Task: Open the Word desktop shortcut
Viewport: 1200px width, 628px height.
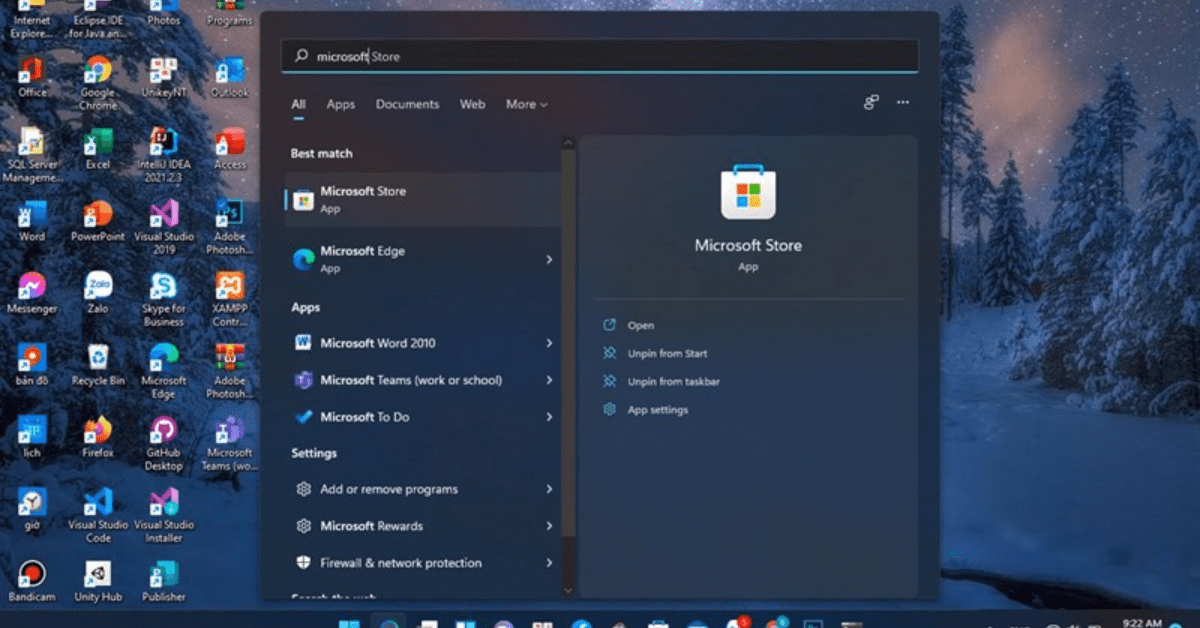Action: coord(32,221)
